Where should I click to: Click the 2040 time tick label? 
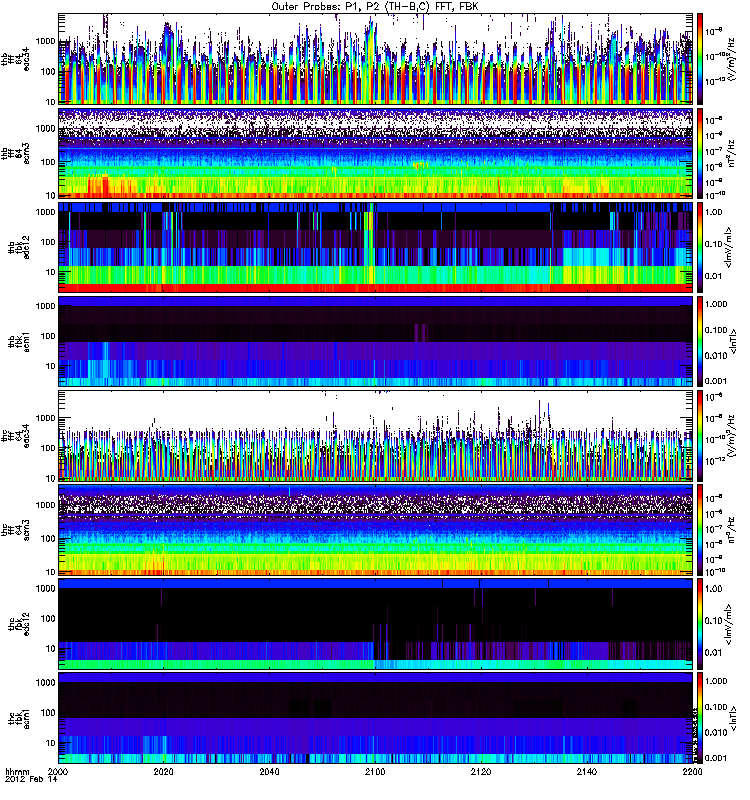pos(270,772)
